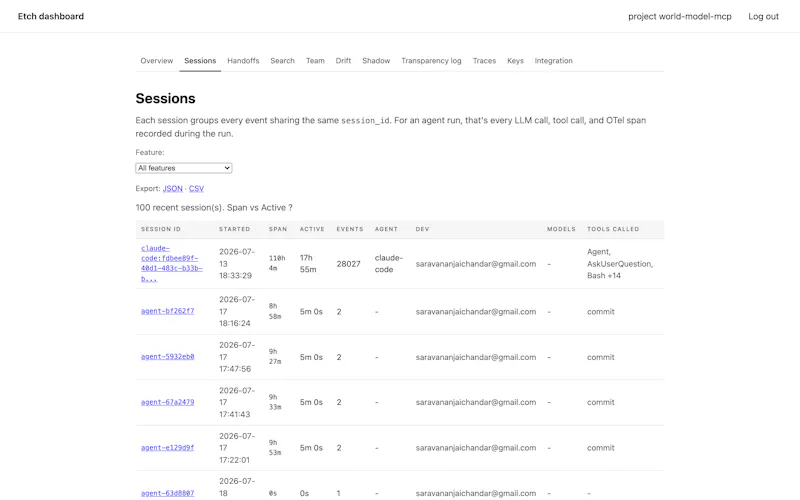This screenshot has width=800, height=500.
Task: Click the EVENTS column header
Action: [350, 229]
